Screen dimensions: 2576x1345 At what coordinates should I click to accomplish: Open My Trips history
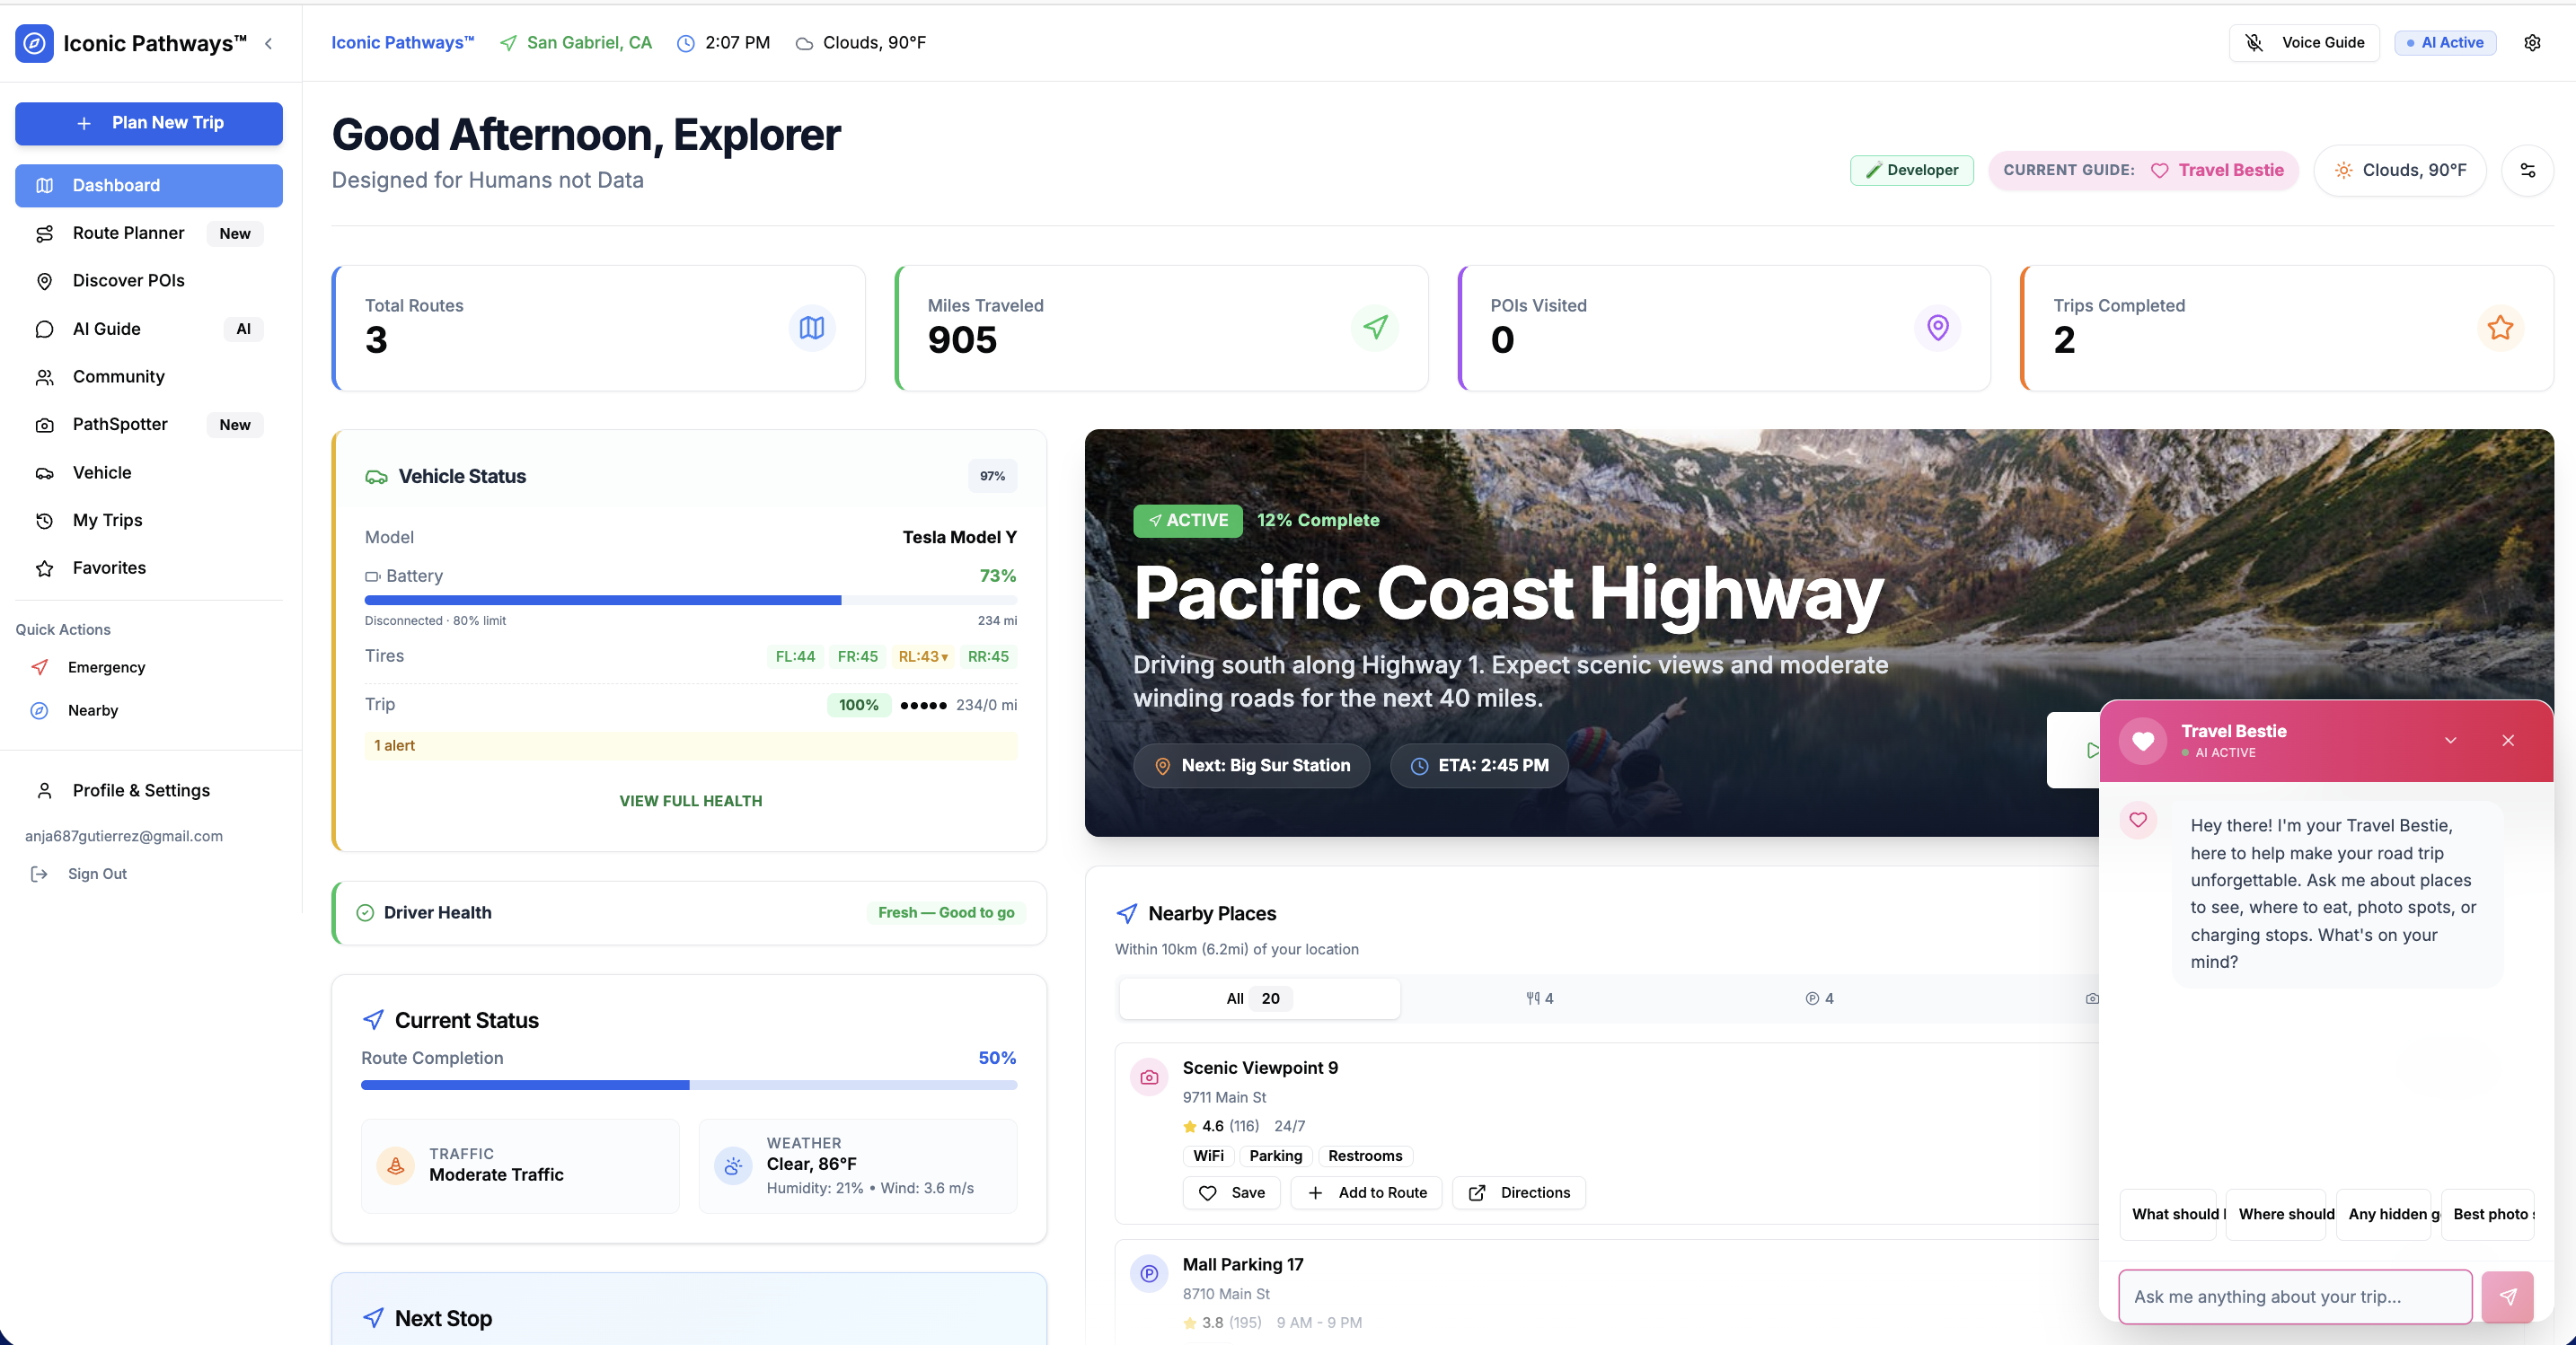coord(149,521)
